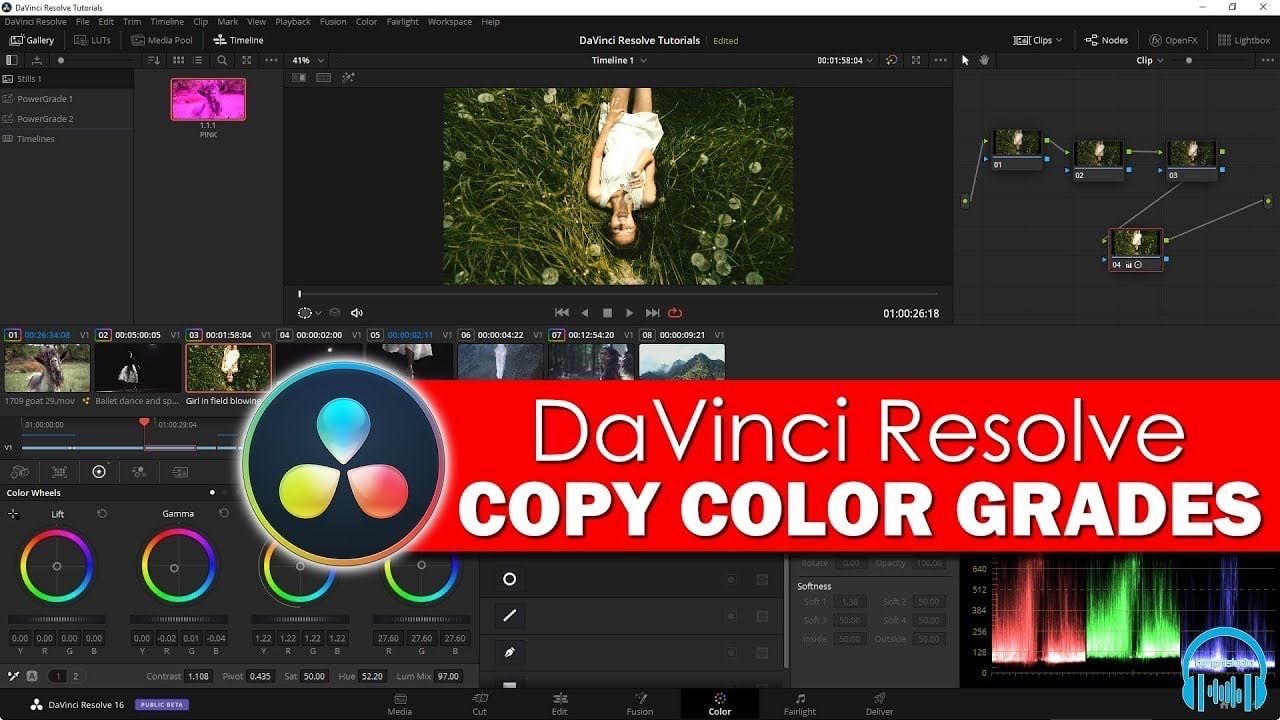The image size is (1280, 720).
Task: Open the node editor Clip mode dropdown
Action: click(x=1150, y=60)
